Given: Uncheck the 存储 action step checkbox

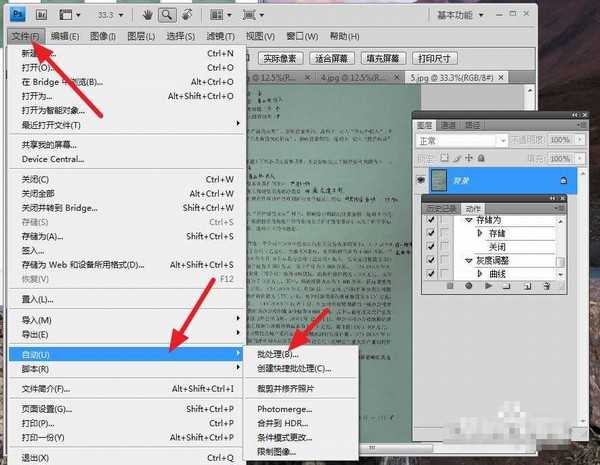Looking at the screenshot, I should [x=431, y=233].
